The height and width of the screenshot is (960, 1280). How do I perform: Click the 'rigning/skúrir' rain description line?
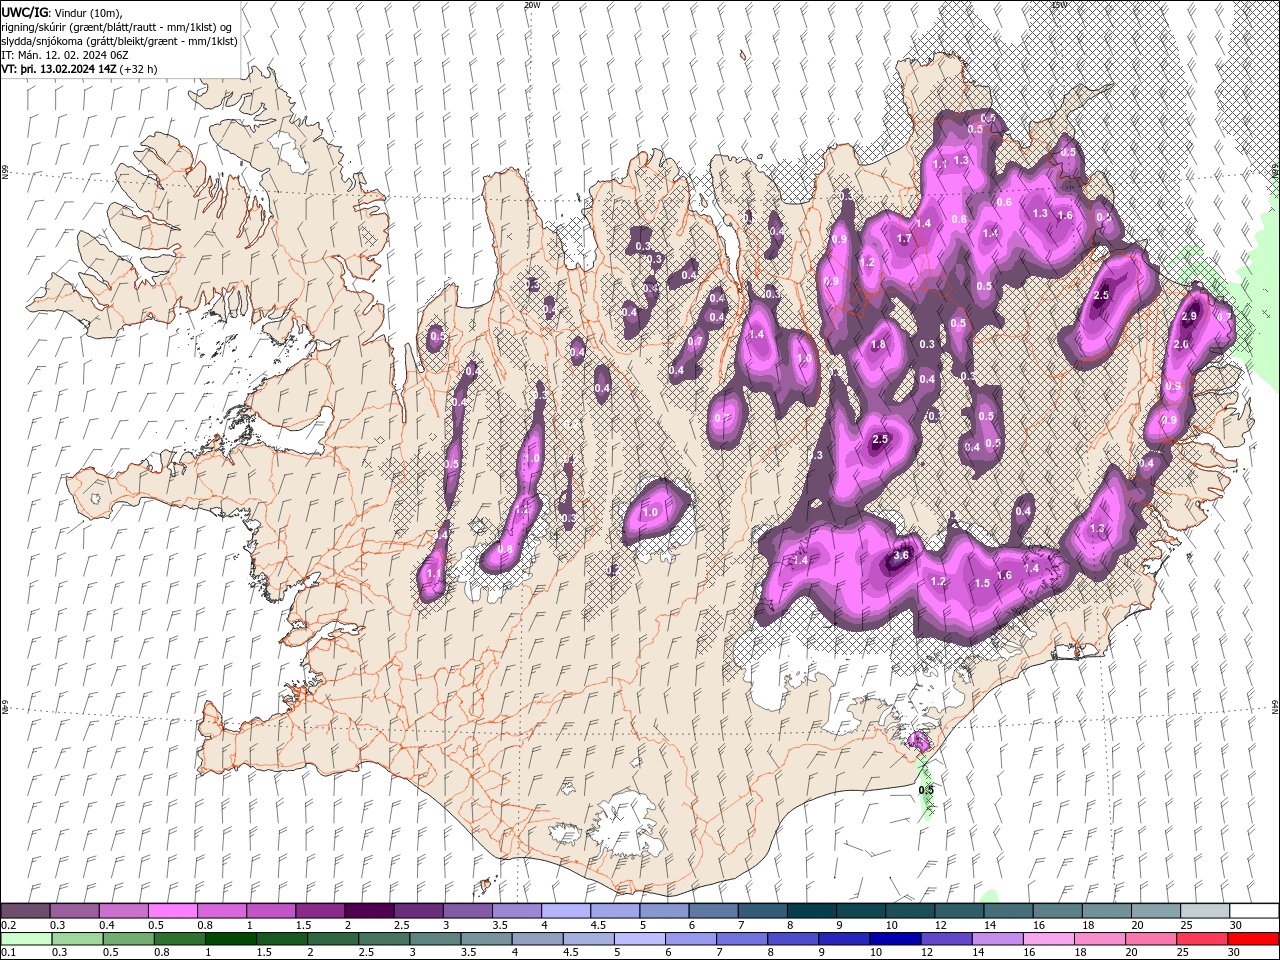(118, 27)
